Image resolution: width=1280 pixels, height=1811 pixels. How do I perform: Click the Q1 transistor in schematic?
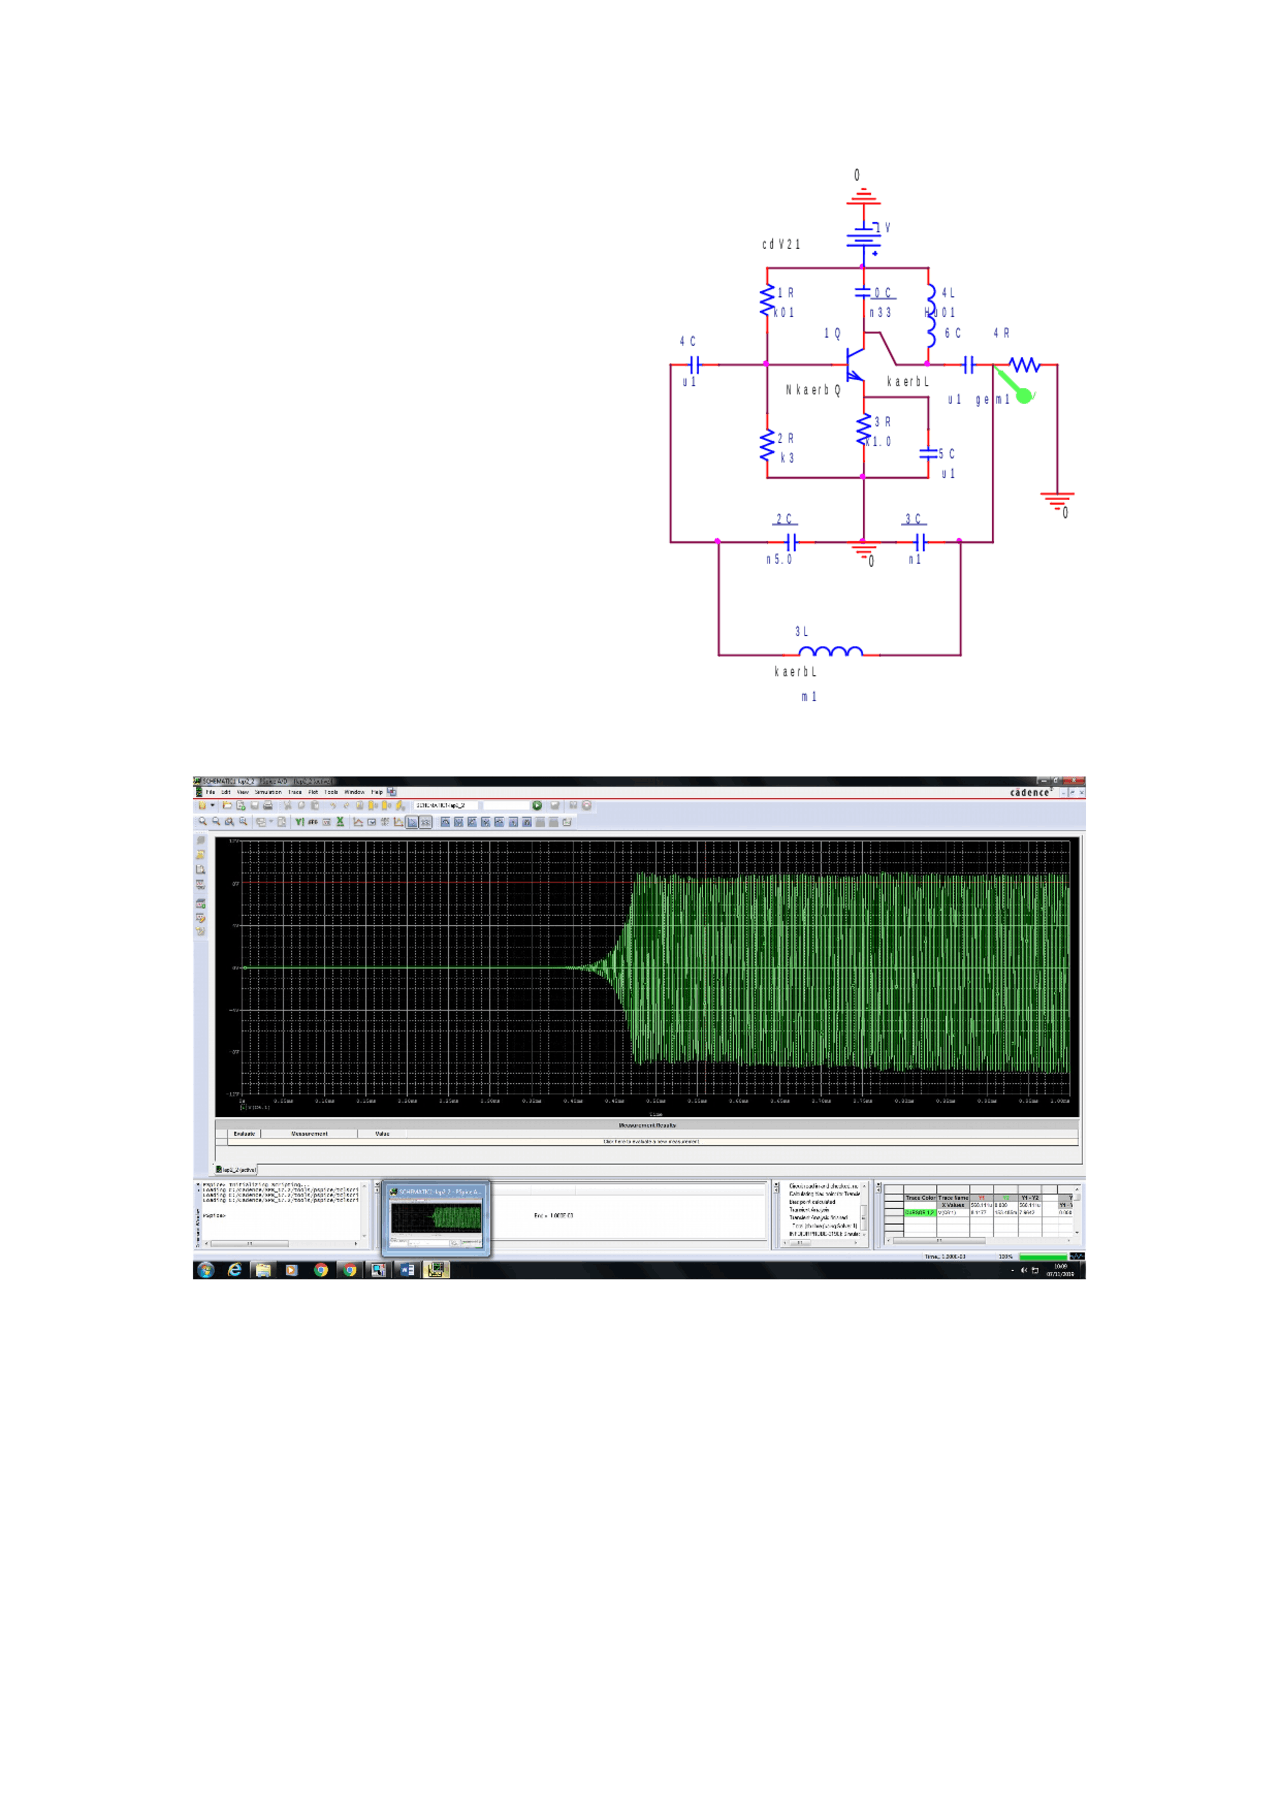coord(855,364)
